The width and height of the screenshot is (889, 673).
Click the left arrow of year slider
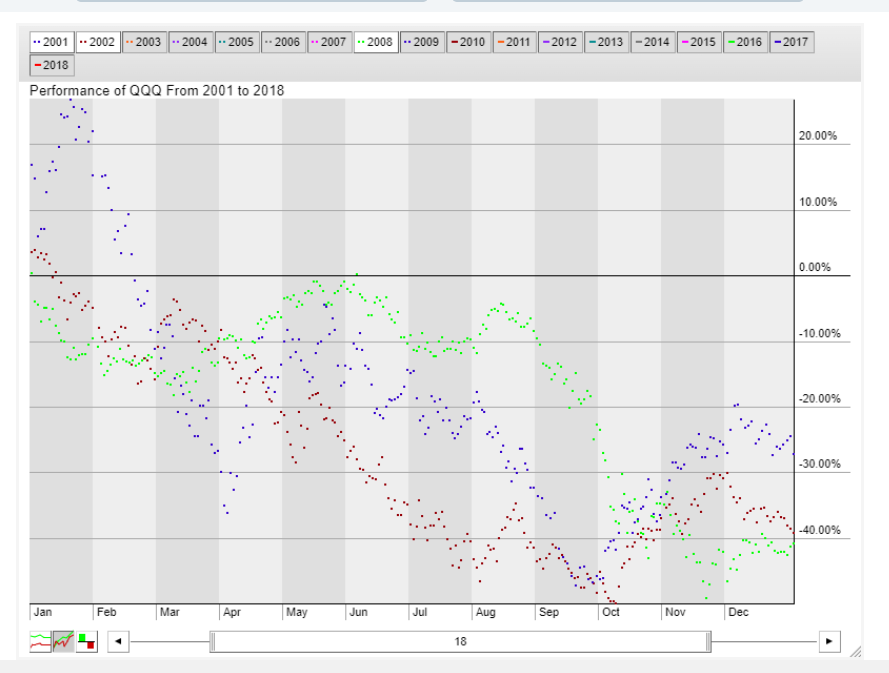118,642
